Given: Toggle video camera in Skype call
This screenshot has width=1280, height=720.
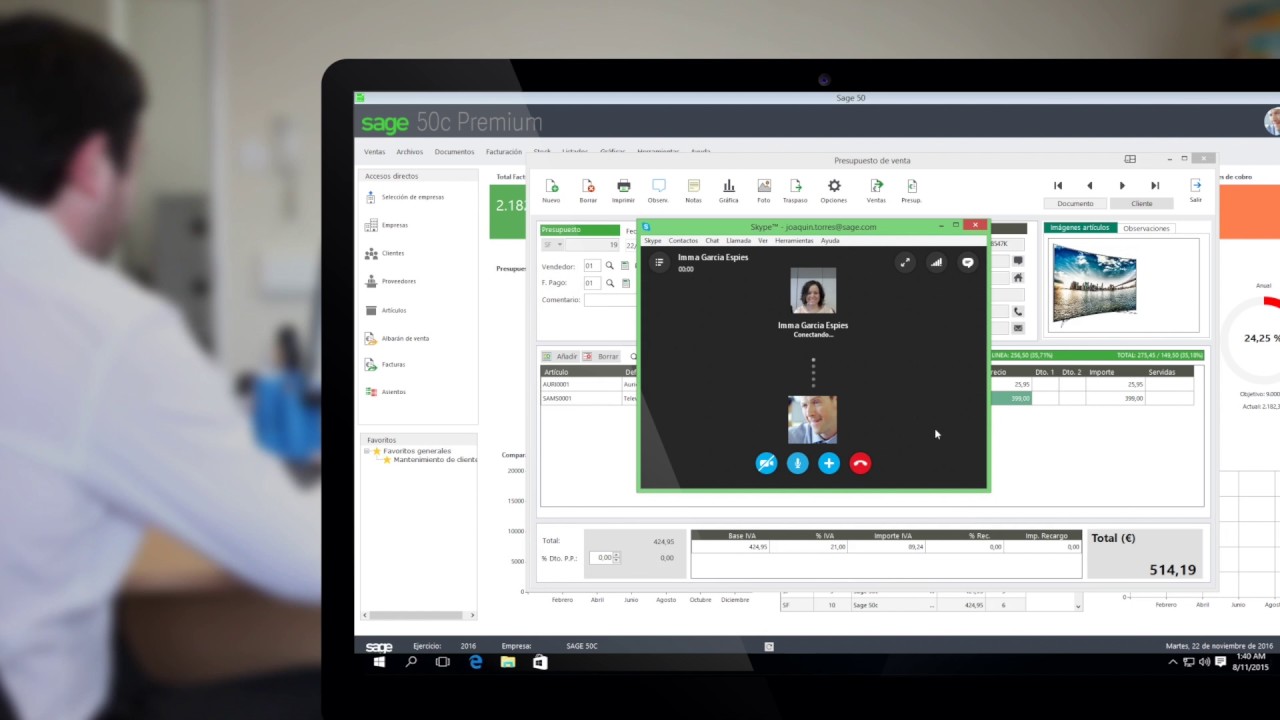Looking at the screenshot, I should (766, 463).
